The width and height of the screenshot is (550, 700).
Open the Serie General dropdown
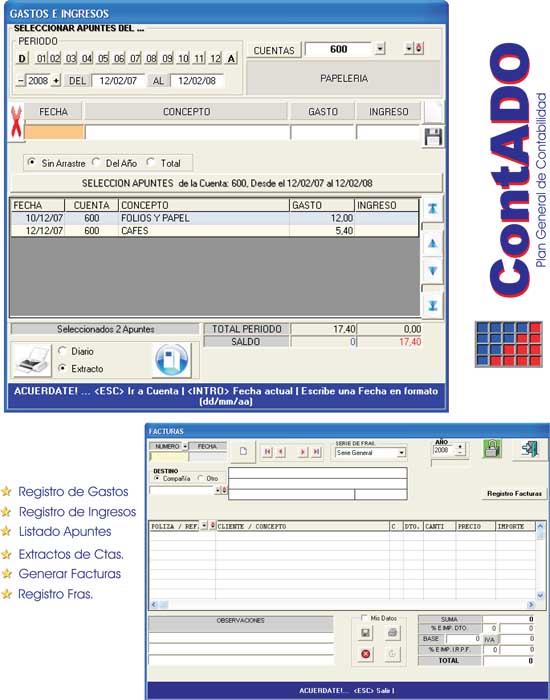coord(401,453)
